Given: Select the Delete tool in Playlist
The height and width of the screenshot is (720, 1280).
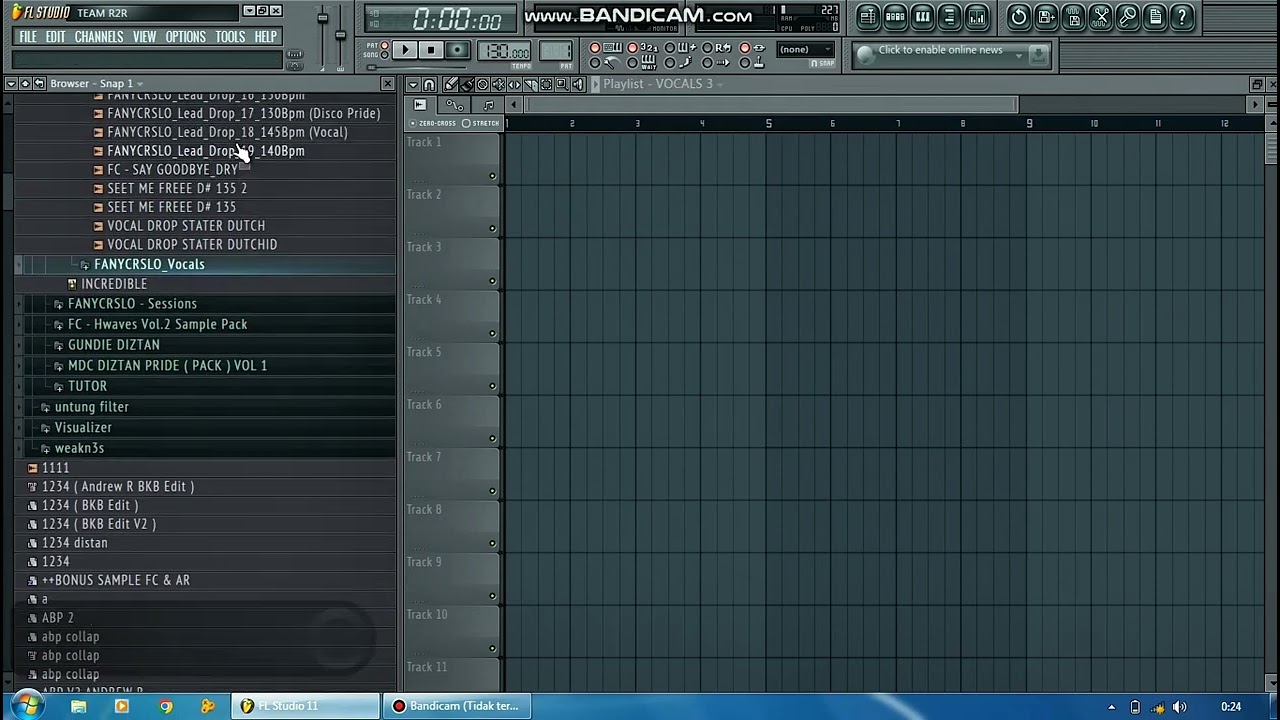Looking at the screenshot, I should 482,84.
